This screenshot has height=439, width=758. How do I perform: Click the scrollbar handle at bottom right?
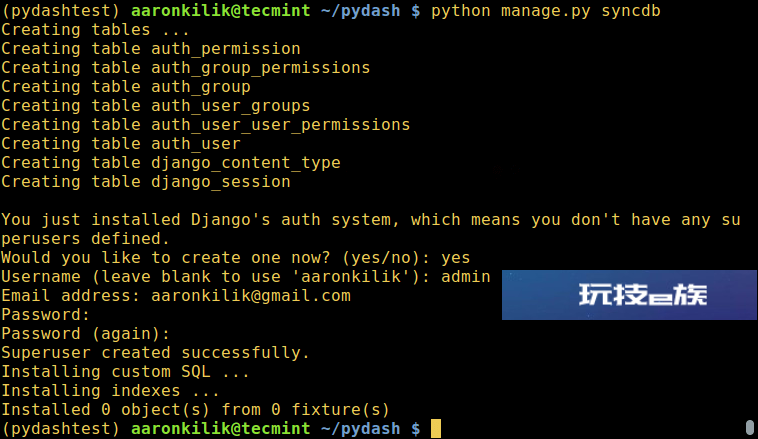coord(750,427)
